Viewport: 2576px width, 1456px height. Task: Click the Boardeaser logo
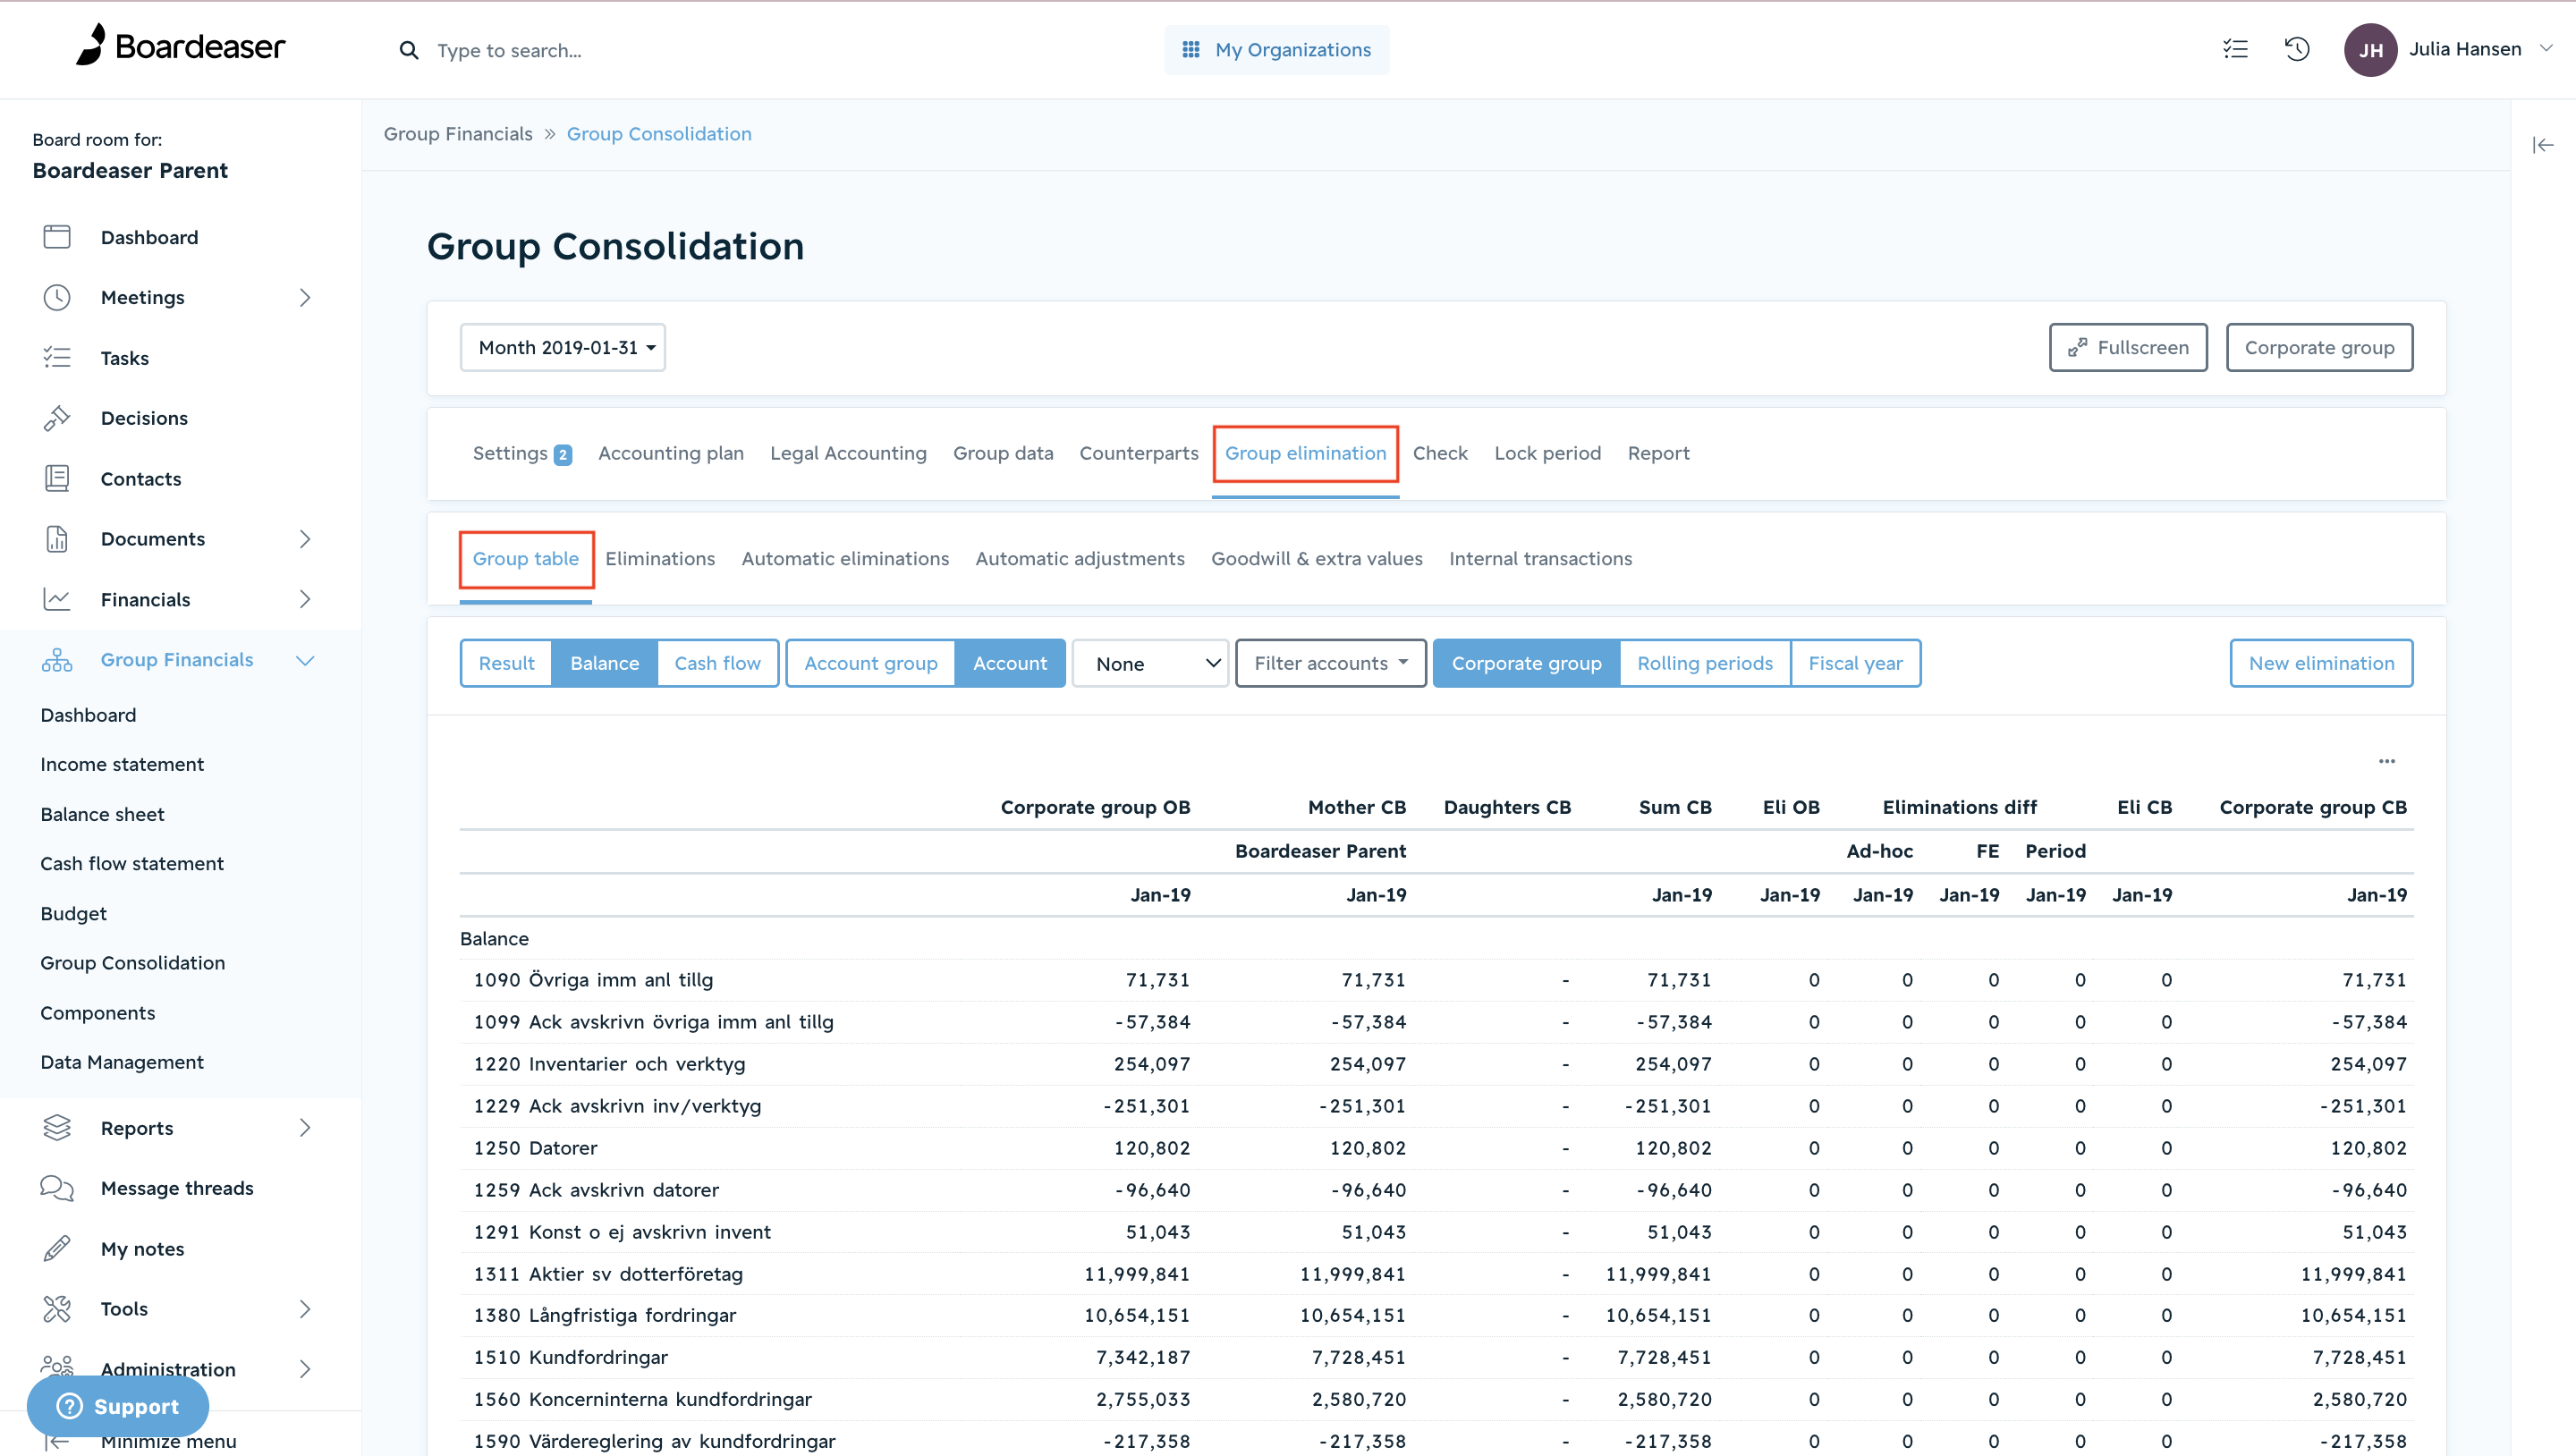point(181,46)
